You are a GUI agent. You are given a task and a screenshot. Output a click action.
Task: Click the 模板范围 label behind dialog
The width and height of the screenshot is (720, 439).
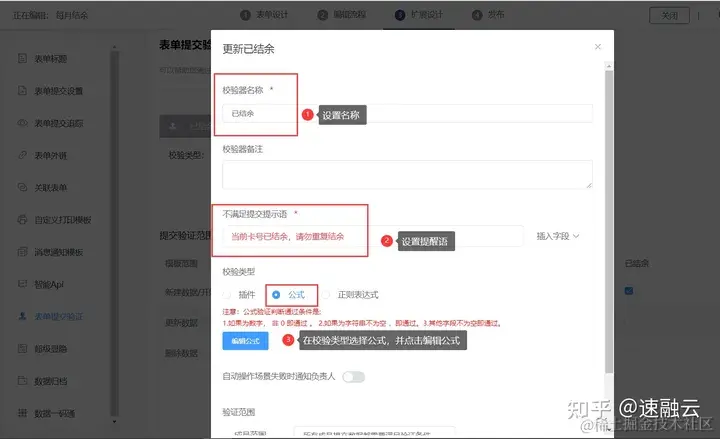pos(181,264)
